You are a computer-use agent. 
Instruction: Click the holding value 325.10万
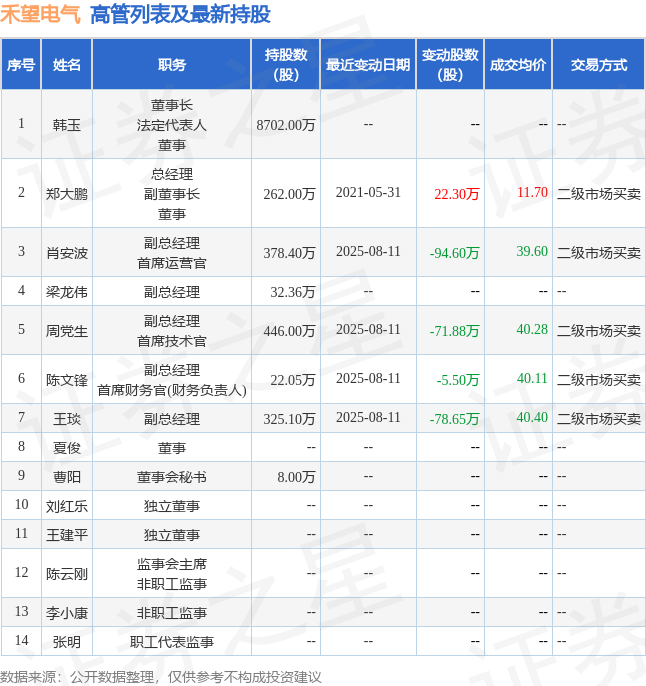(289, 419)
